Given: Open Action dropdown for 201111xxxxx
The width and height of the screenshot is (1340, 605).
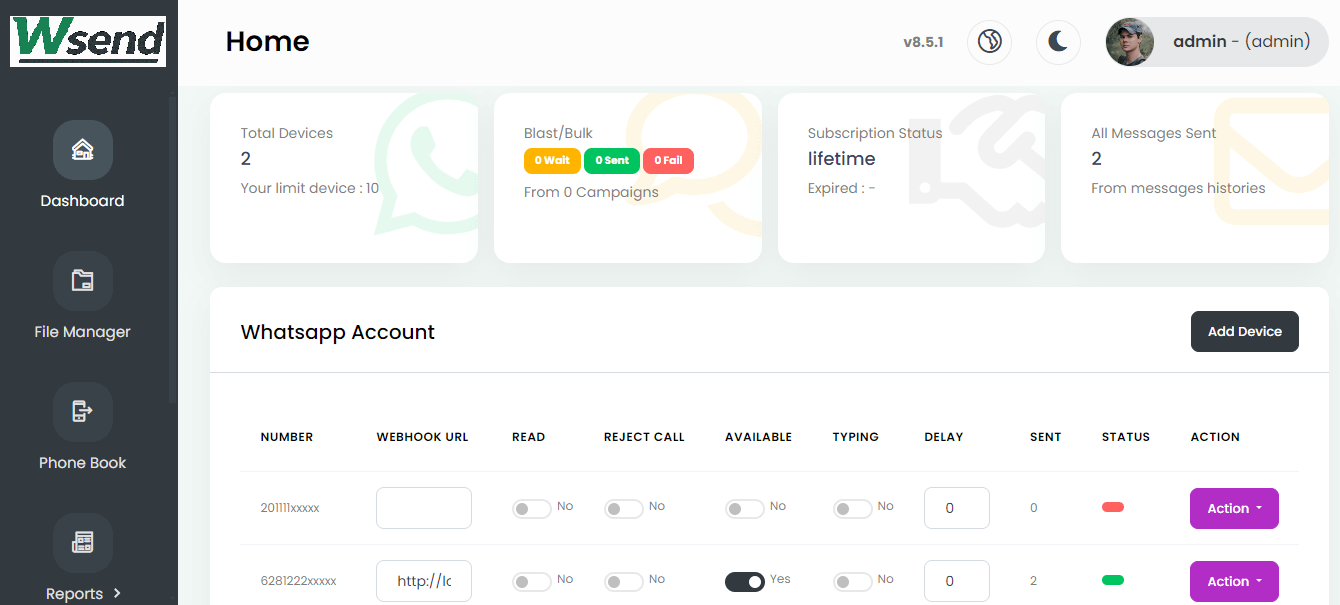Looking at the screenshot, I should click(x=1234, y=509).
